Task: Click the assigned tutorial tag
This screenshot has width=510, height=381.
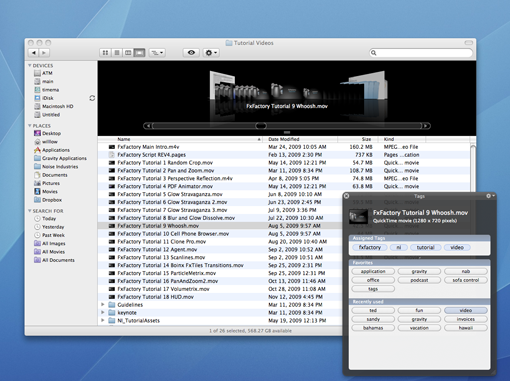Action: (x=426, y=247)
